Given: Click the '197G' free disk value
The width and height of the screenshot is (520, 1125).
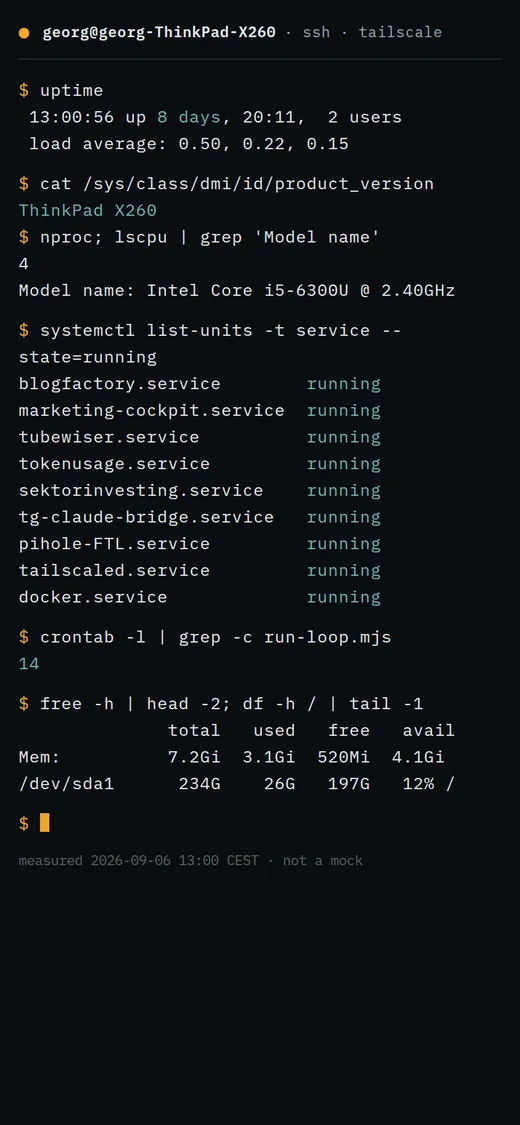Looking at the screenshot, I should (x=349, y=783).
